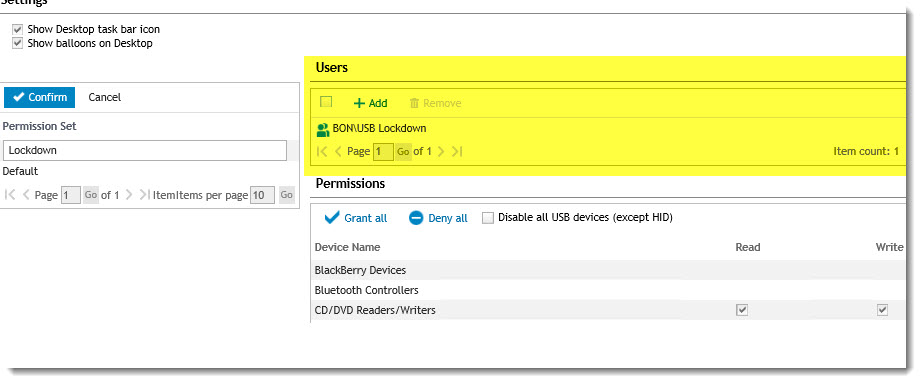Click Deny all permissions
921x383 pixels.
click(x=438, y=218)
